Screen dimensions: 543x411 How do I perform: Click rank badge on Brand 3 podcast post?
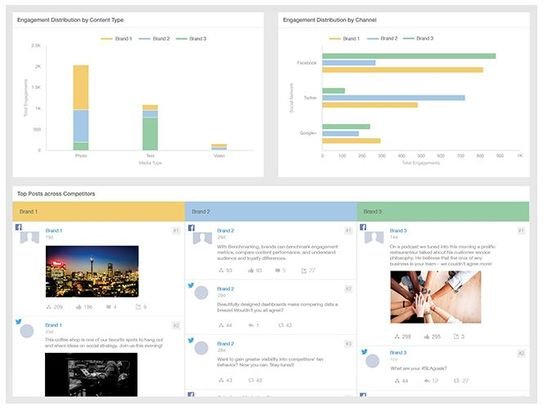coord(521,230)
